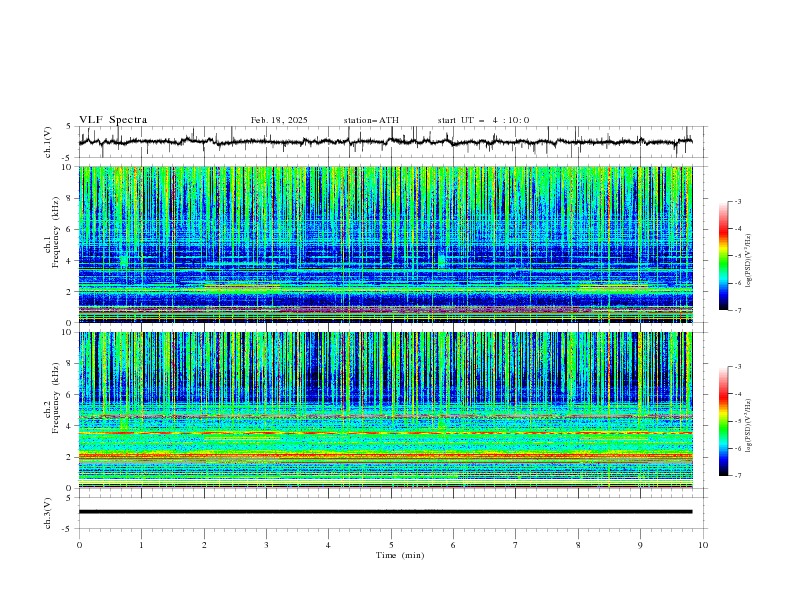
Task: Click time axis tick label "1"
Action: 141,545
